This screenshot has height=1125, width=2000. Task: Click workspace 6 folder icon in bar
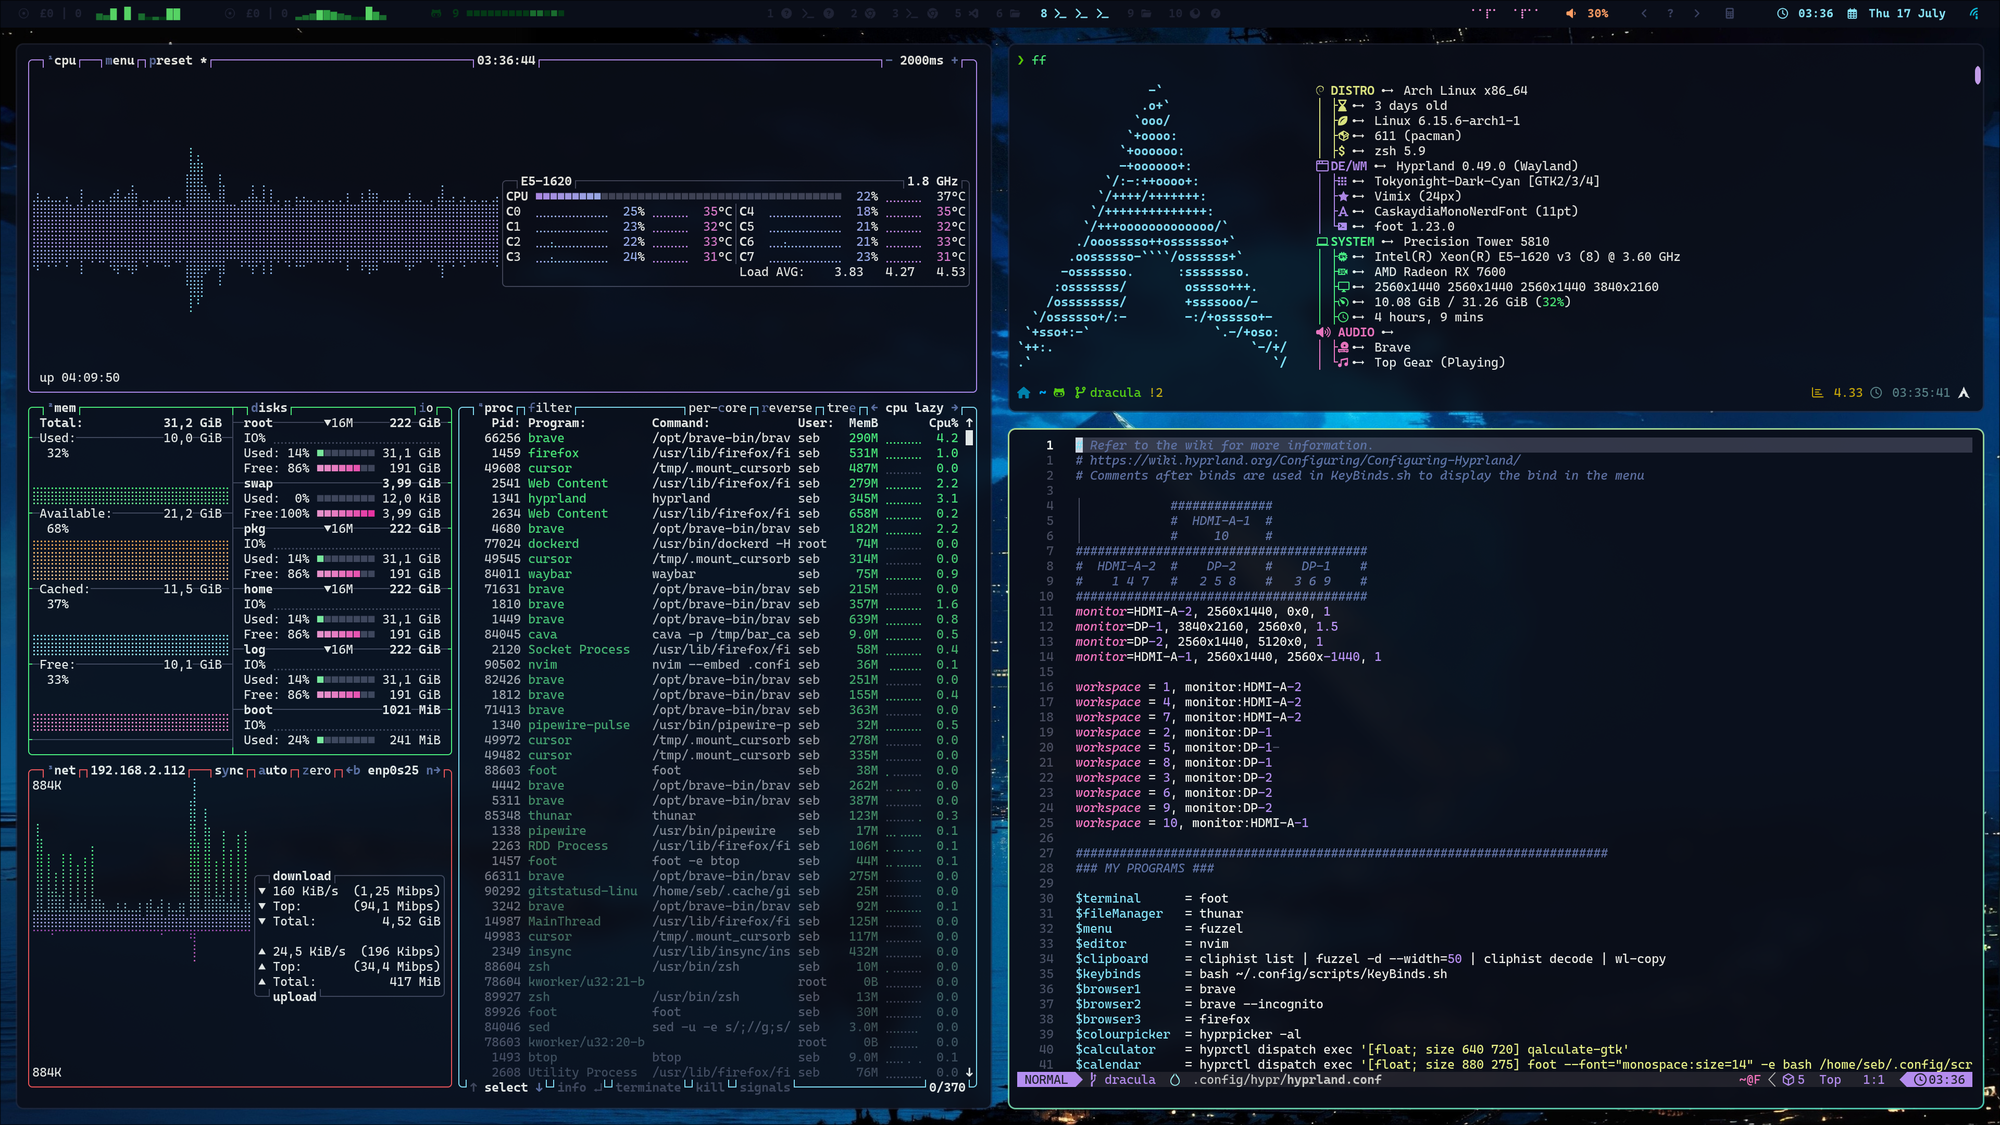[1014, 14]
